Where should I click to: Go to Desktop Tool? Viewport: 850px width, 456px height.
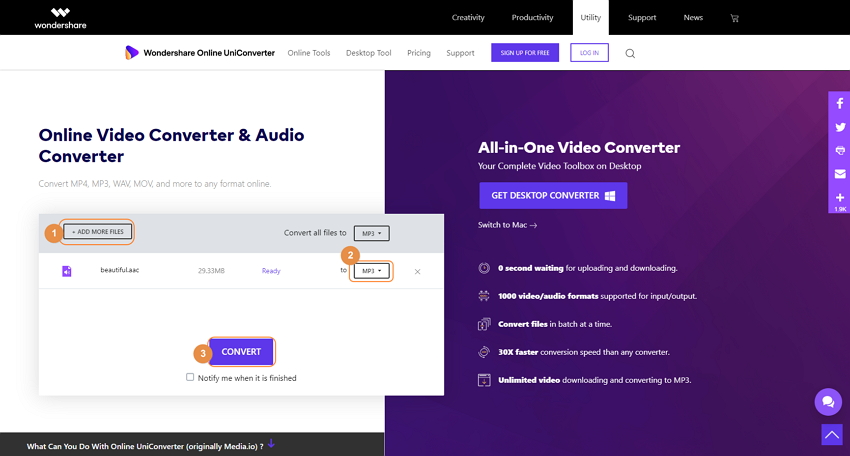pyautogui.click(x=368, y=53)
